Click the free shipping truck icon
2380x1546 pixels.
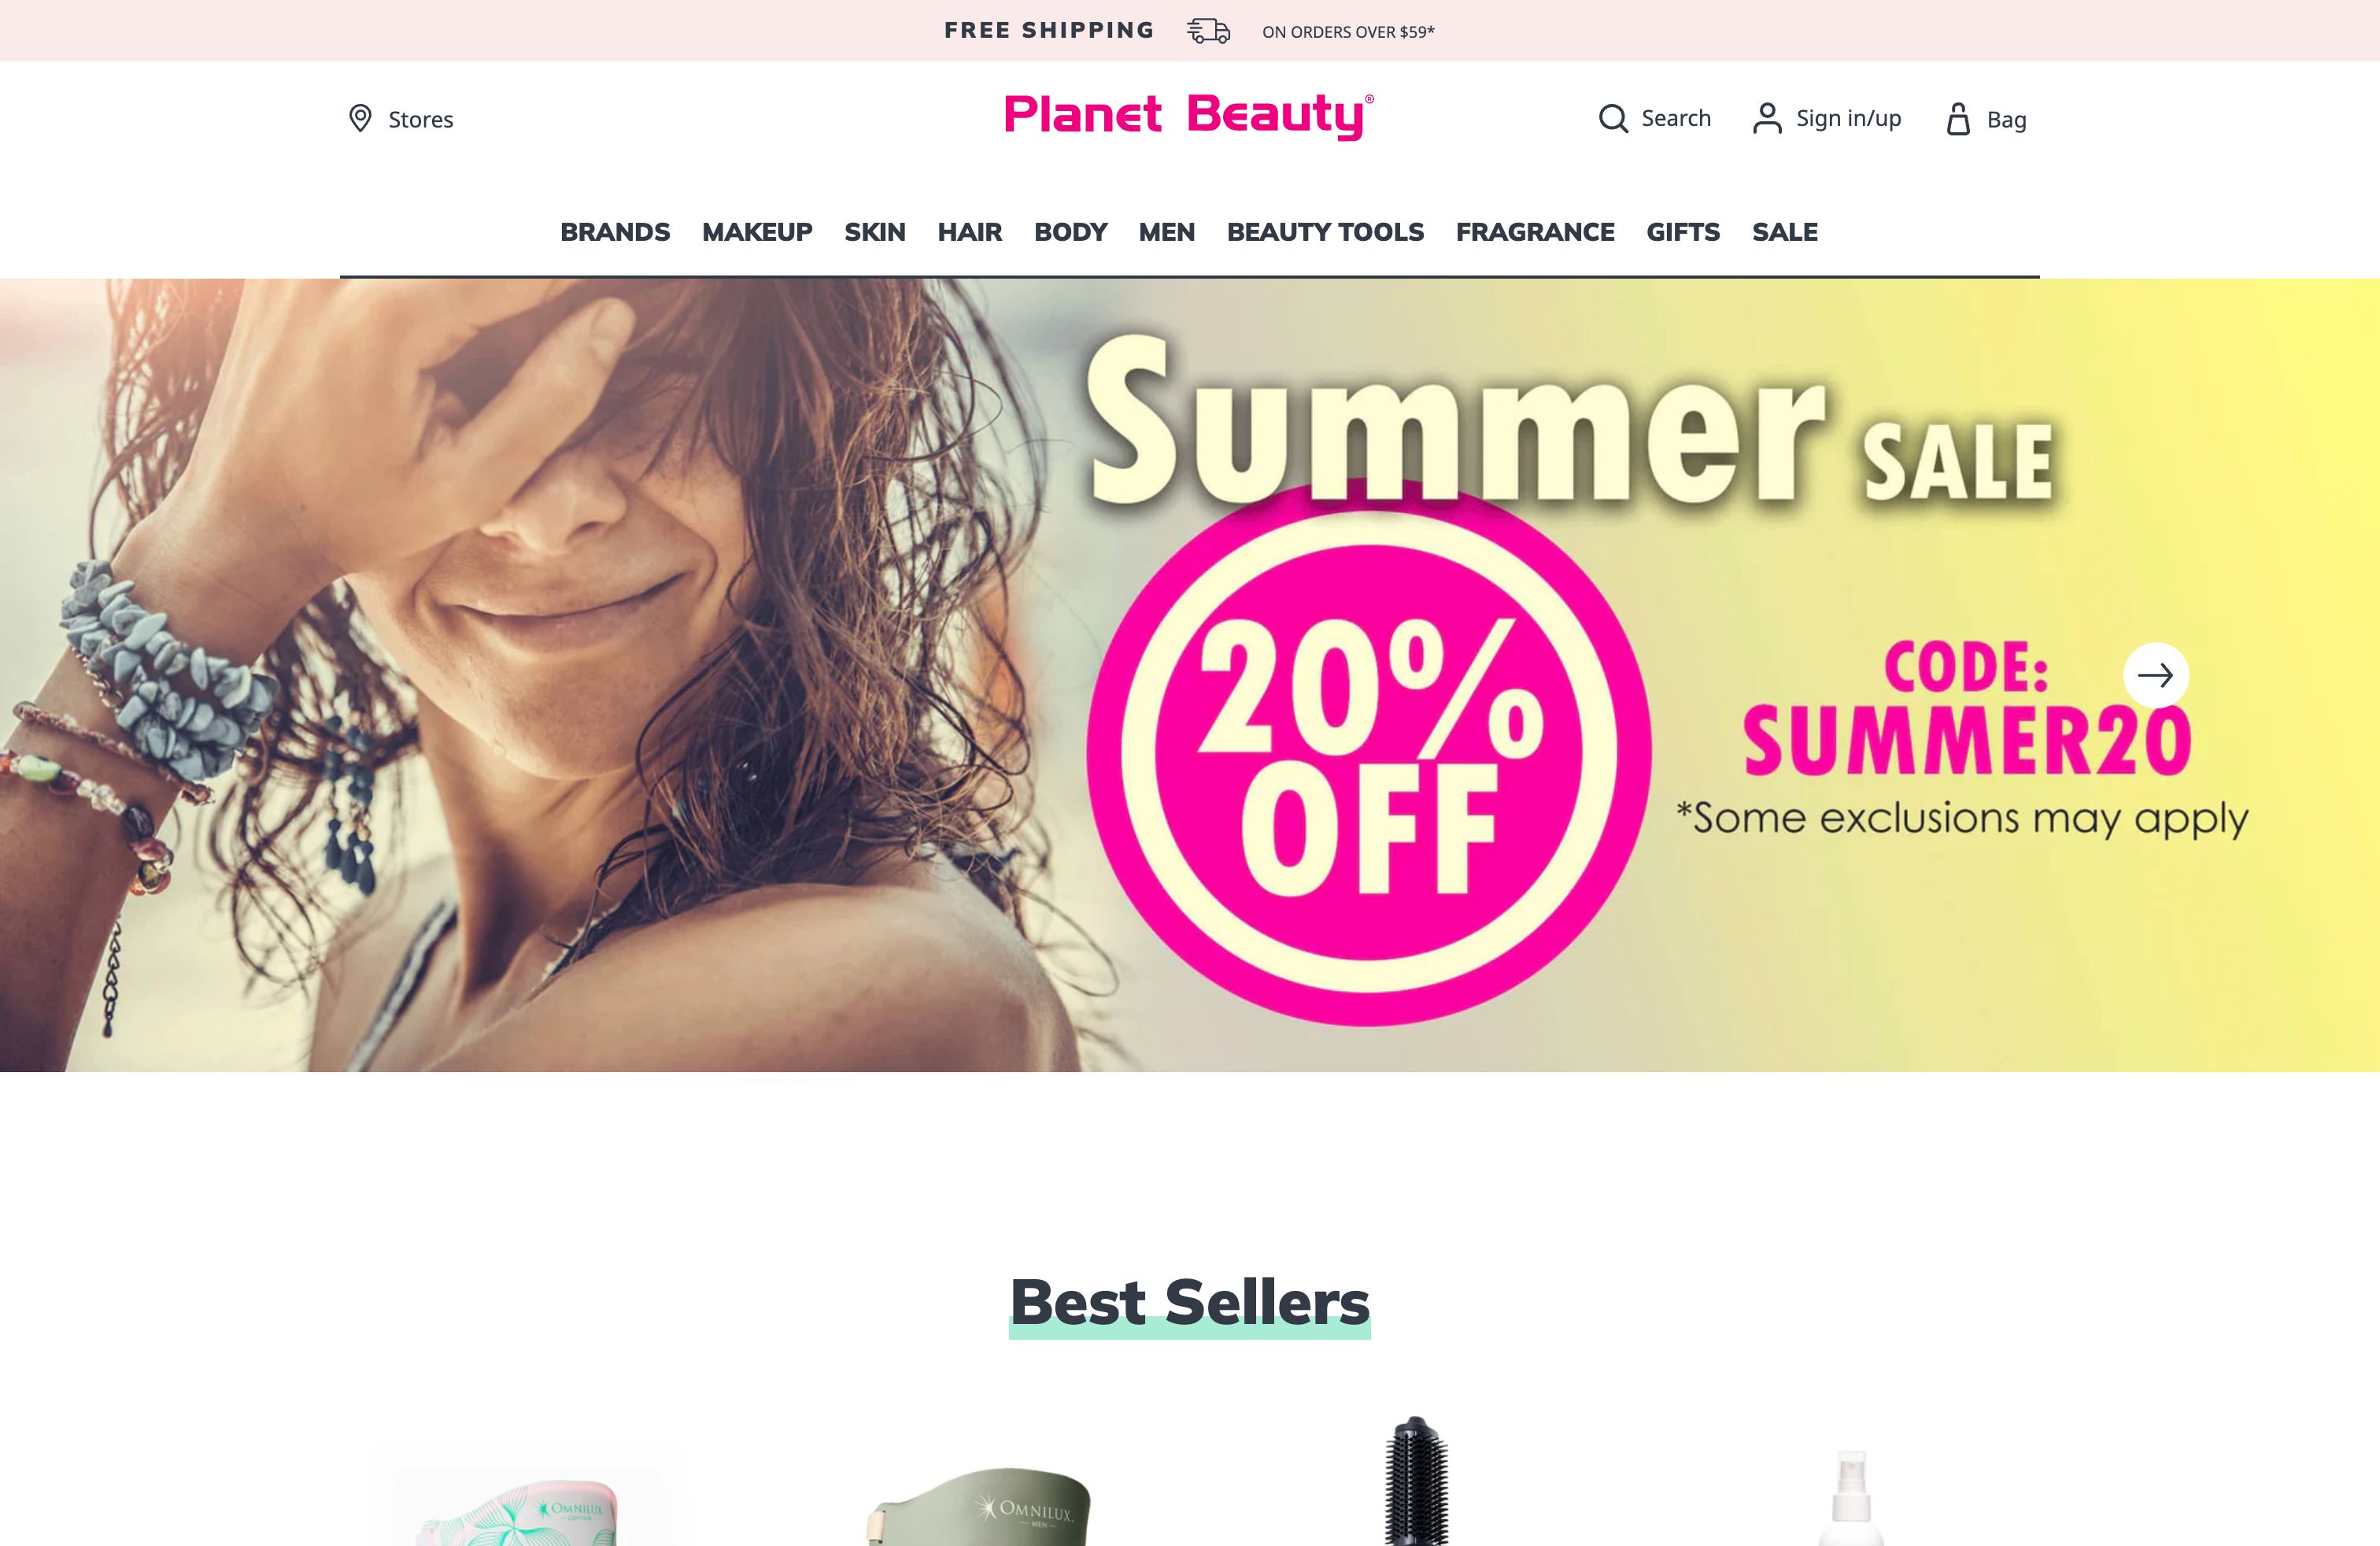click(1208, 31)
